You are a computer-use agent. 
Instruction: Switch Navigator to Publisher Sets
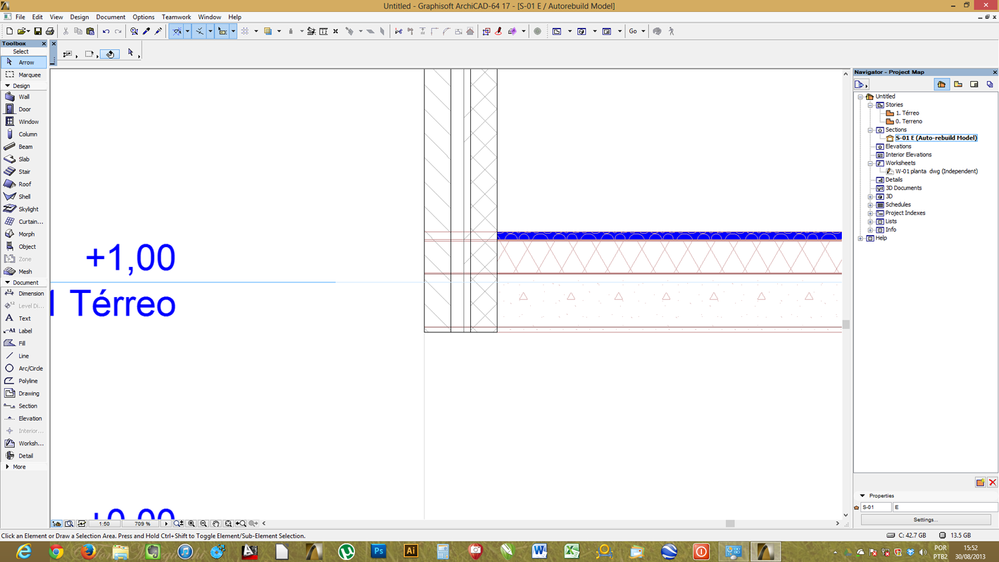coord(989,85)
